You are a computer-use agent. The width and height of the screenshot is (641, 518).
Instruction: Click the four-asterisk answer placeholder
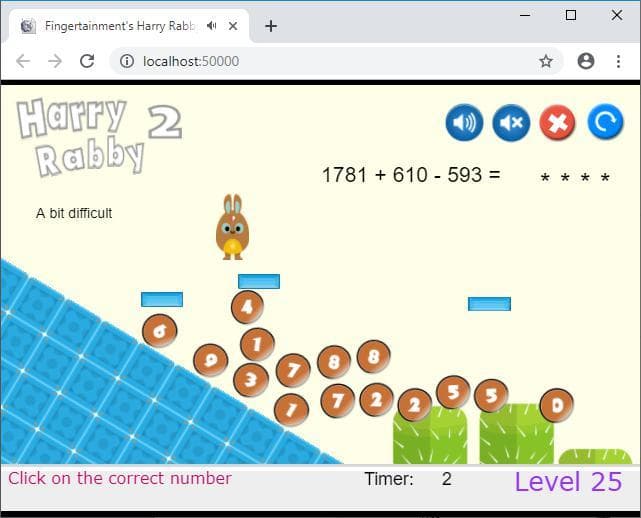point(575,177)
